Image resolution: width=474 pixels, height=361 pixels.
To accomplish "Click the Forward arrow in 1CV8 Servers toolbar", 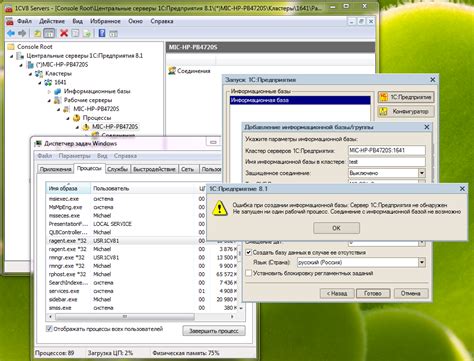I will (22, 33).
